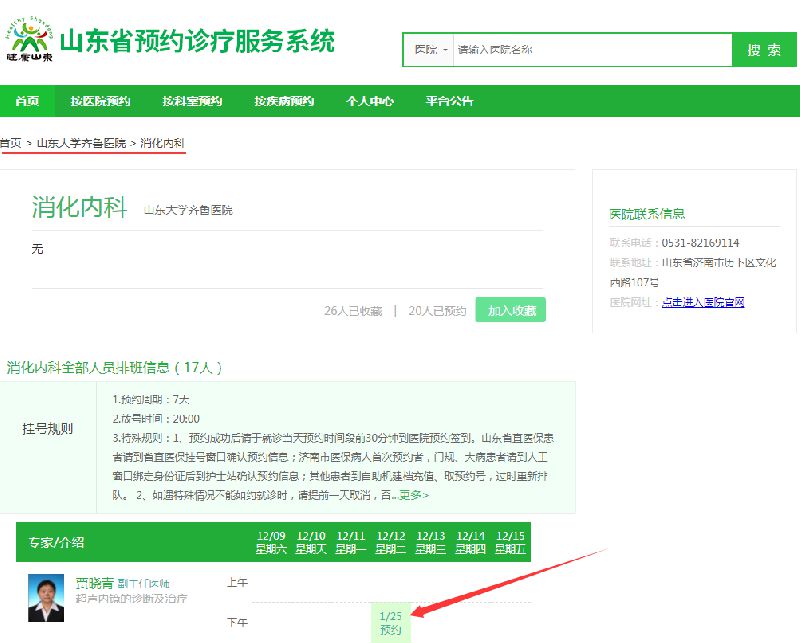Open doctor 贾晓青 name link

(x=94, y=583)
